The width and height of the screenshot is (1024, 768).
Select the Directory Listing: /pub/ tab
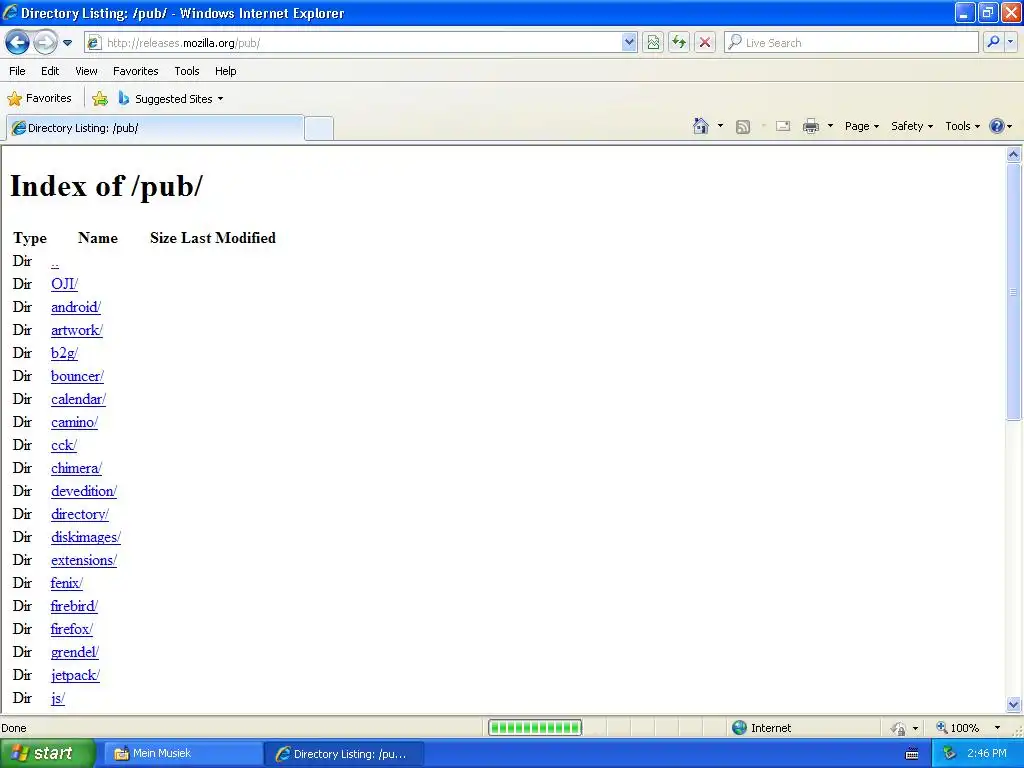155,128
